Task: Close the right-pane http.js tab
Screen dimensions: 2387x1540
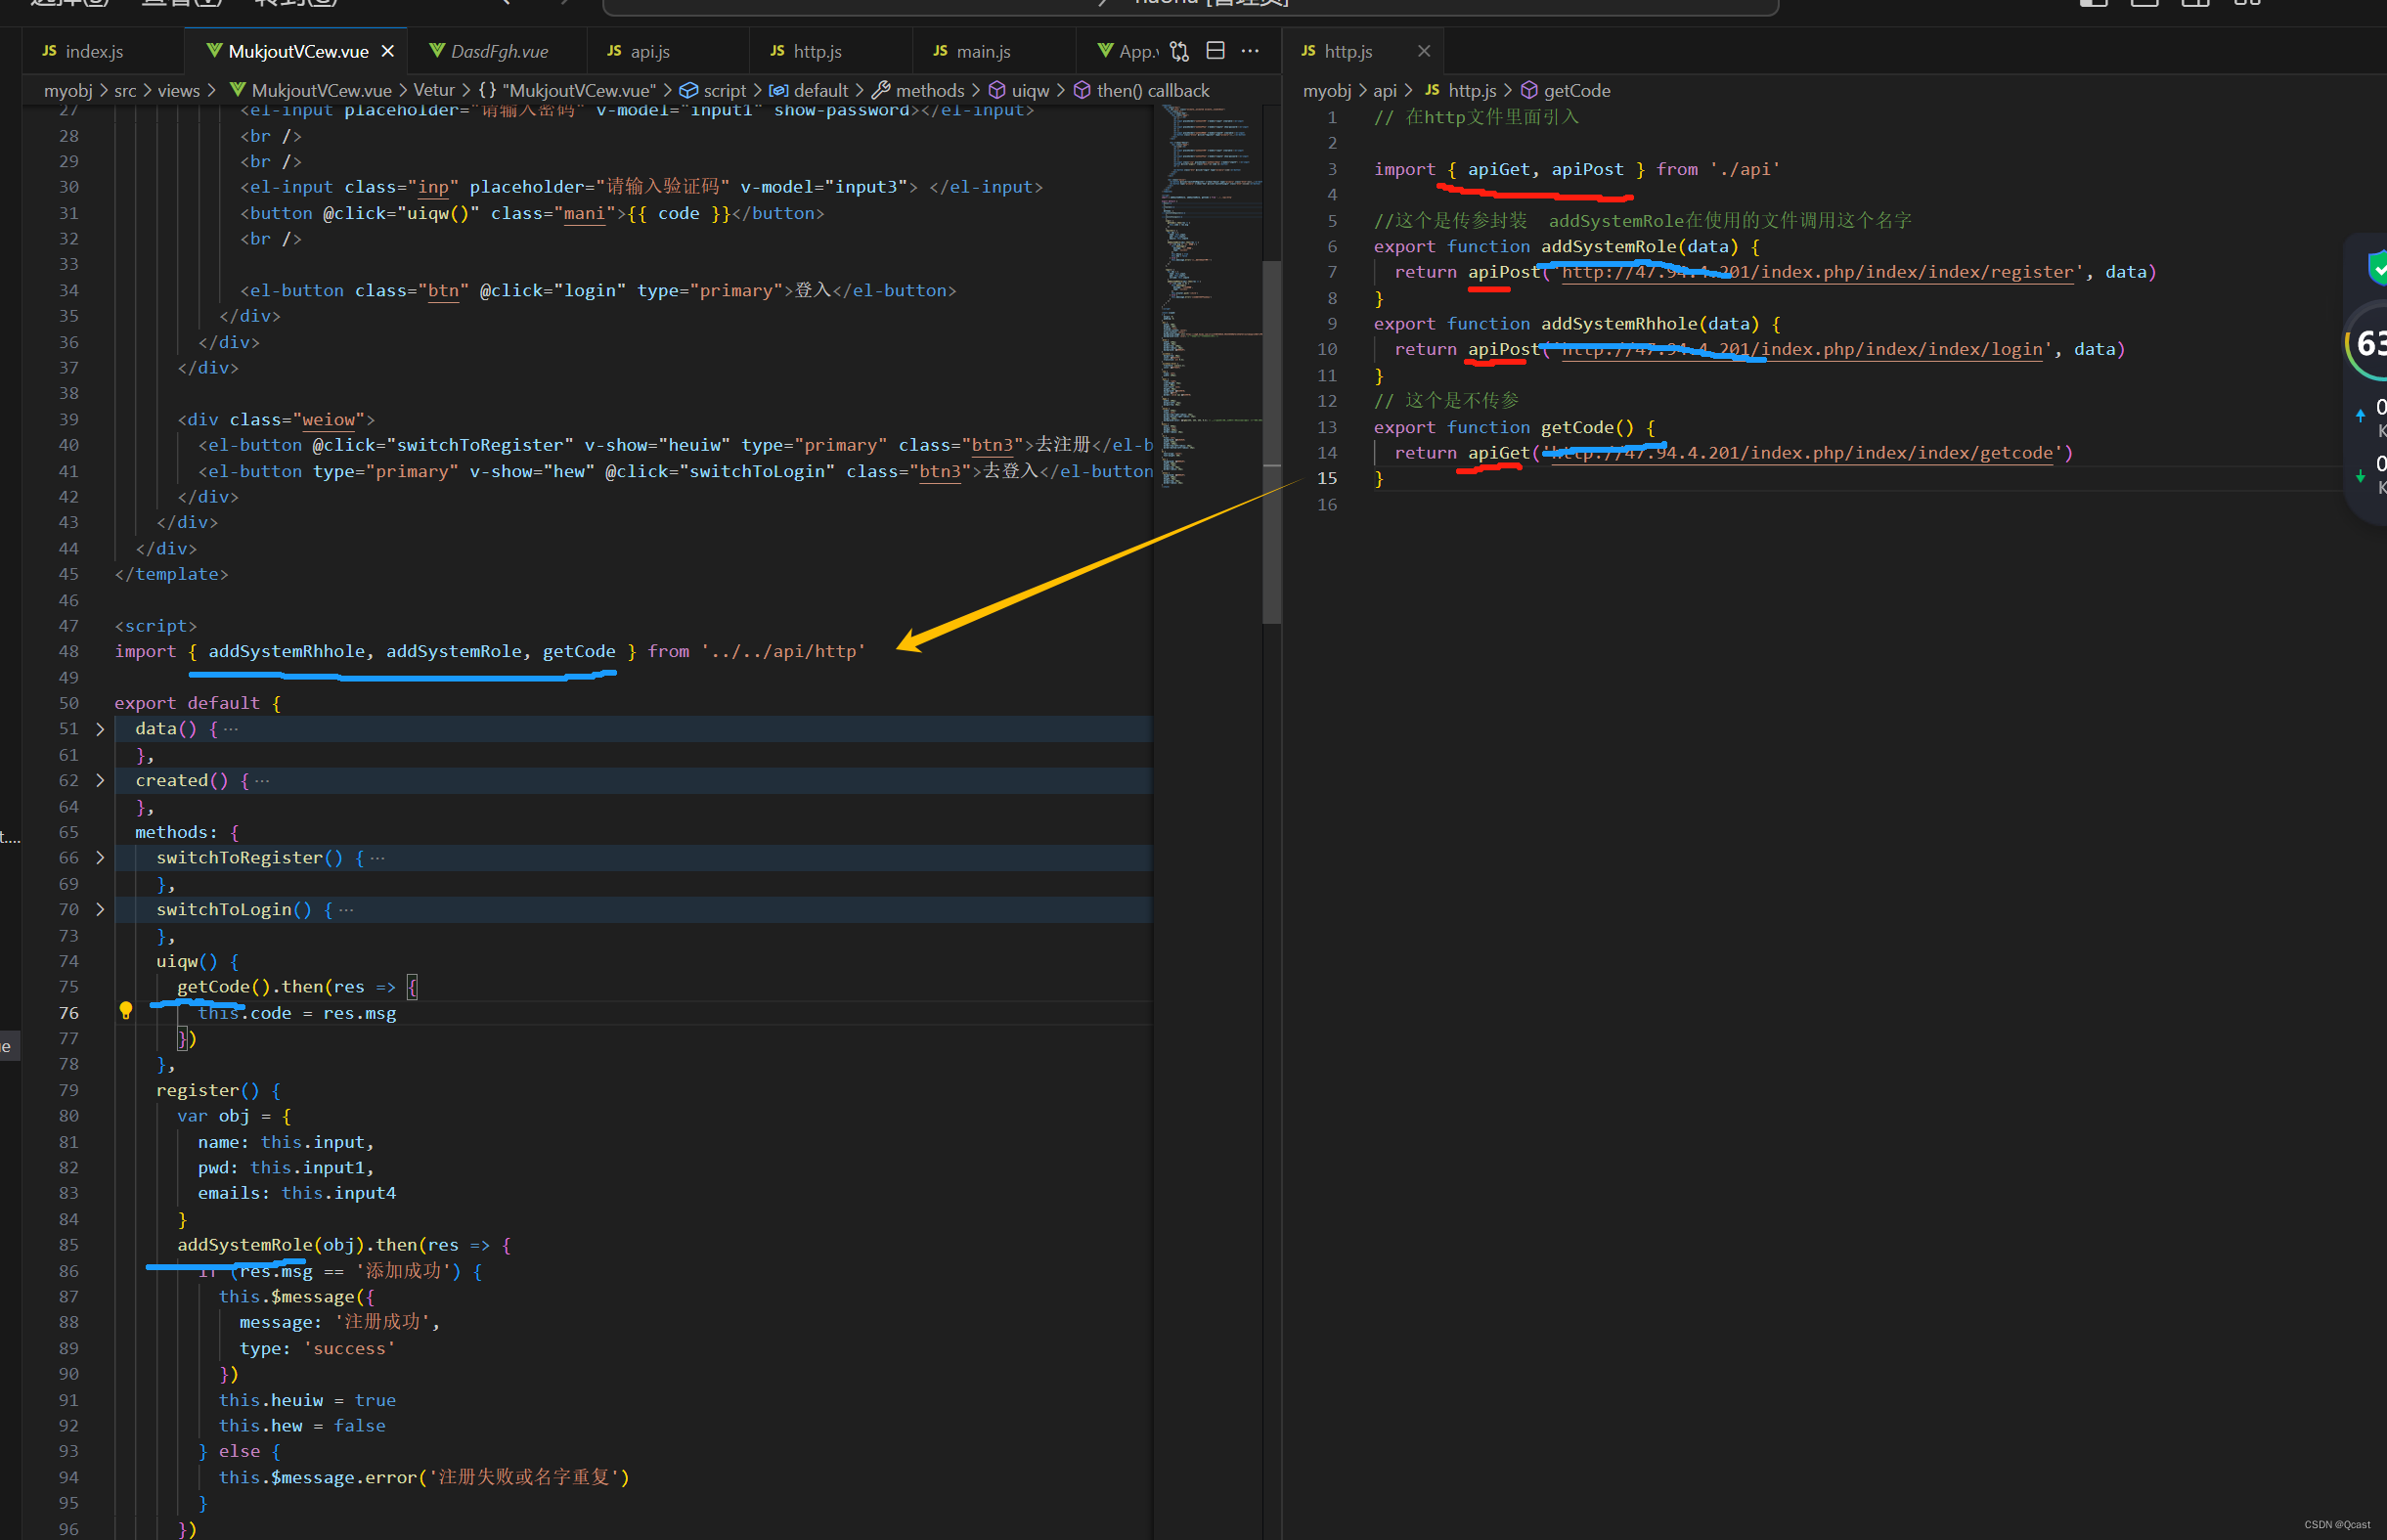Action: [1424, 51]
